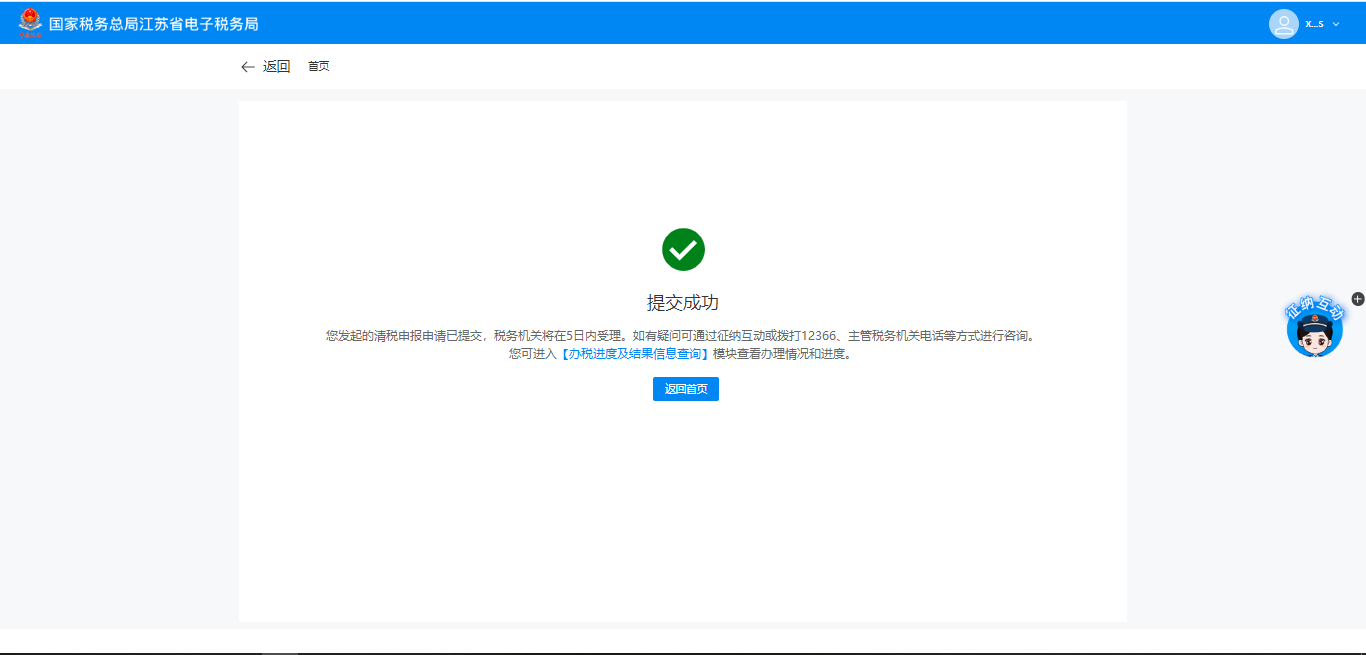Click the left back arrow icon
The width and height of the screenshot is (1366, 655).
[x=248, y=67]
